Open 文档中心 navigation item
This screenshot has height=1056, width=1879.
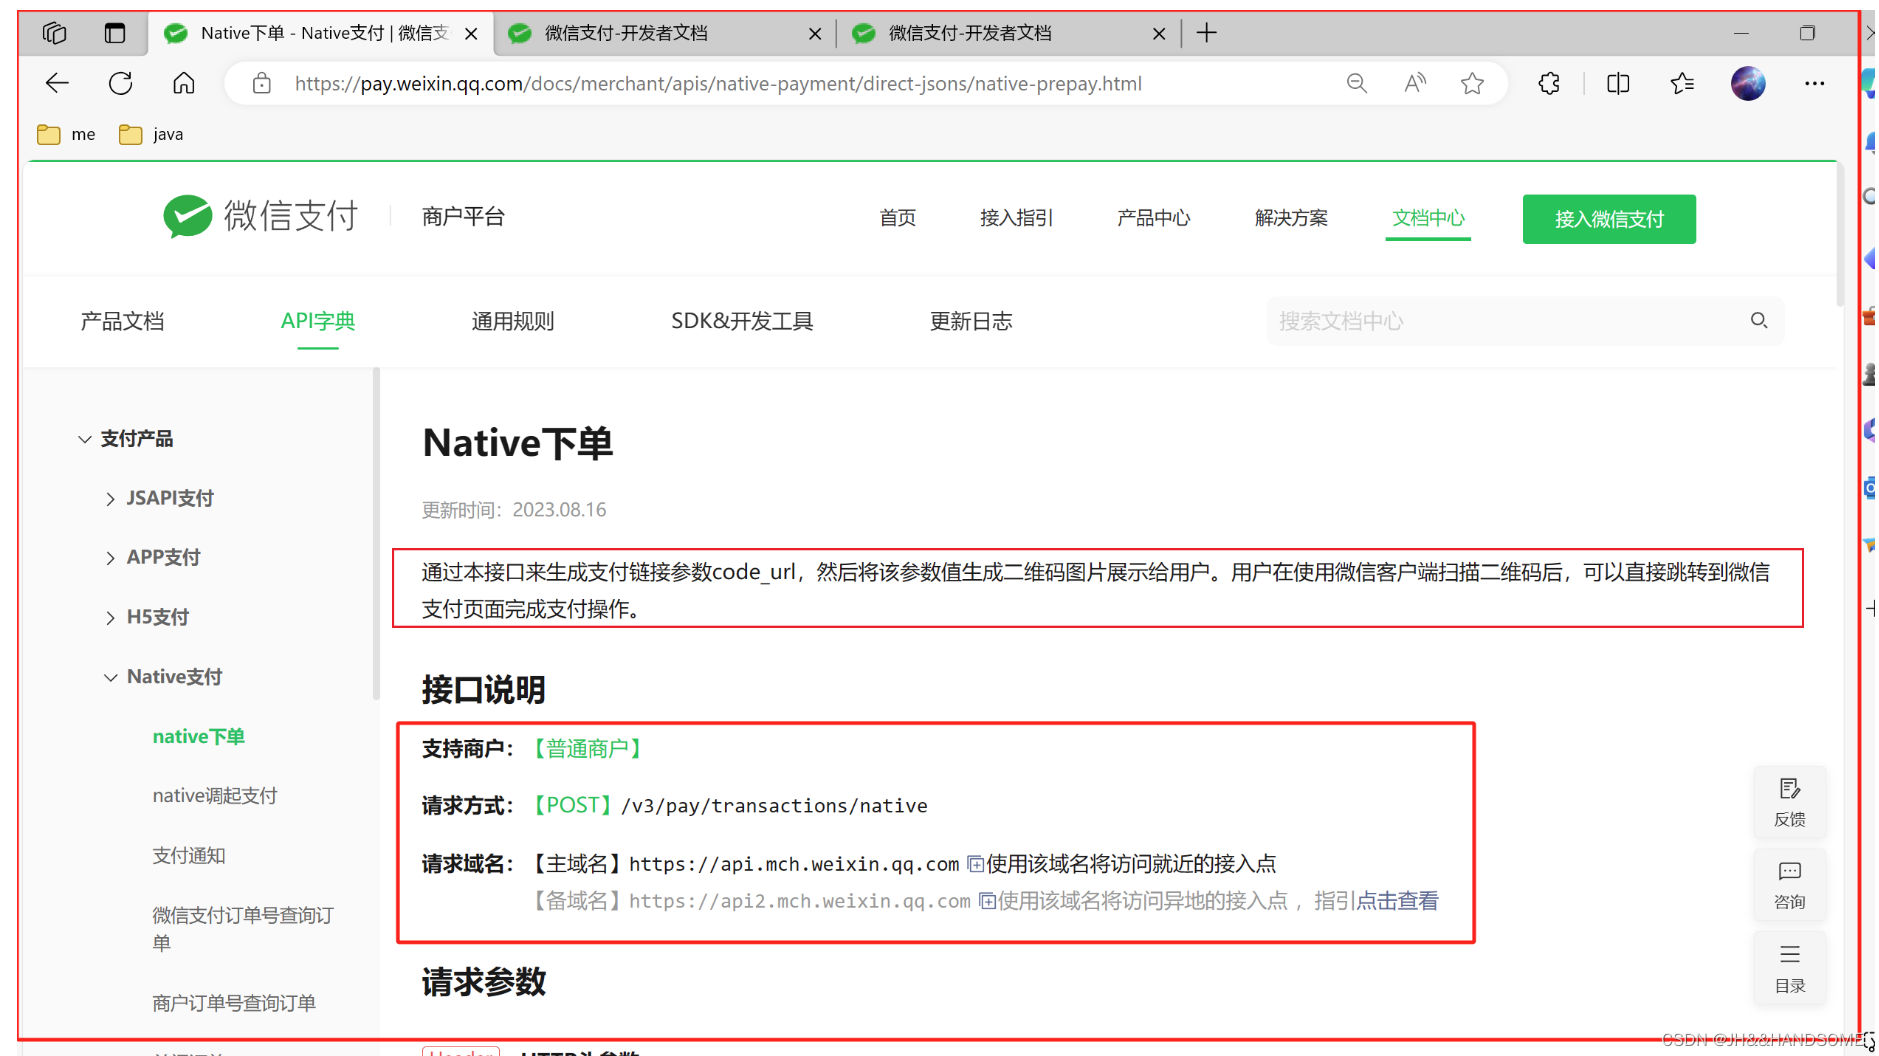click(1428, 218)
